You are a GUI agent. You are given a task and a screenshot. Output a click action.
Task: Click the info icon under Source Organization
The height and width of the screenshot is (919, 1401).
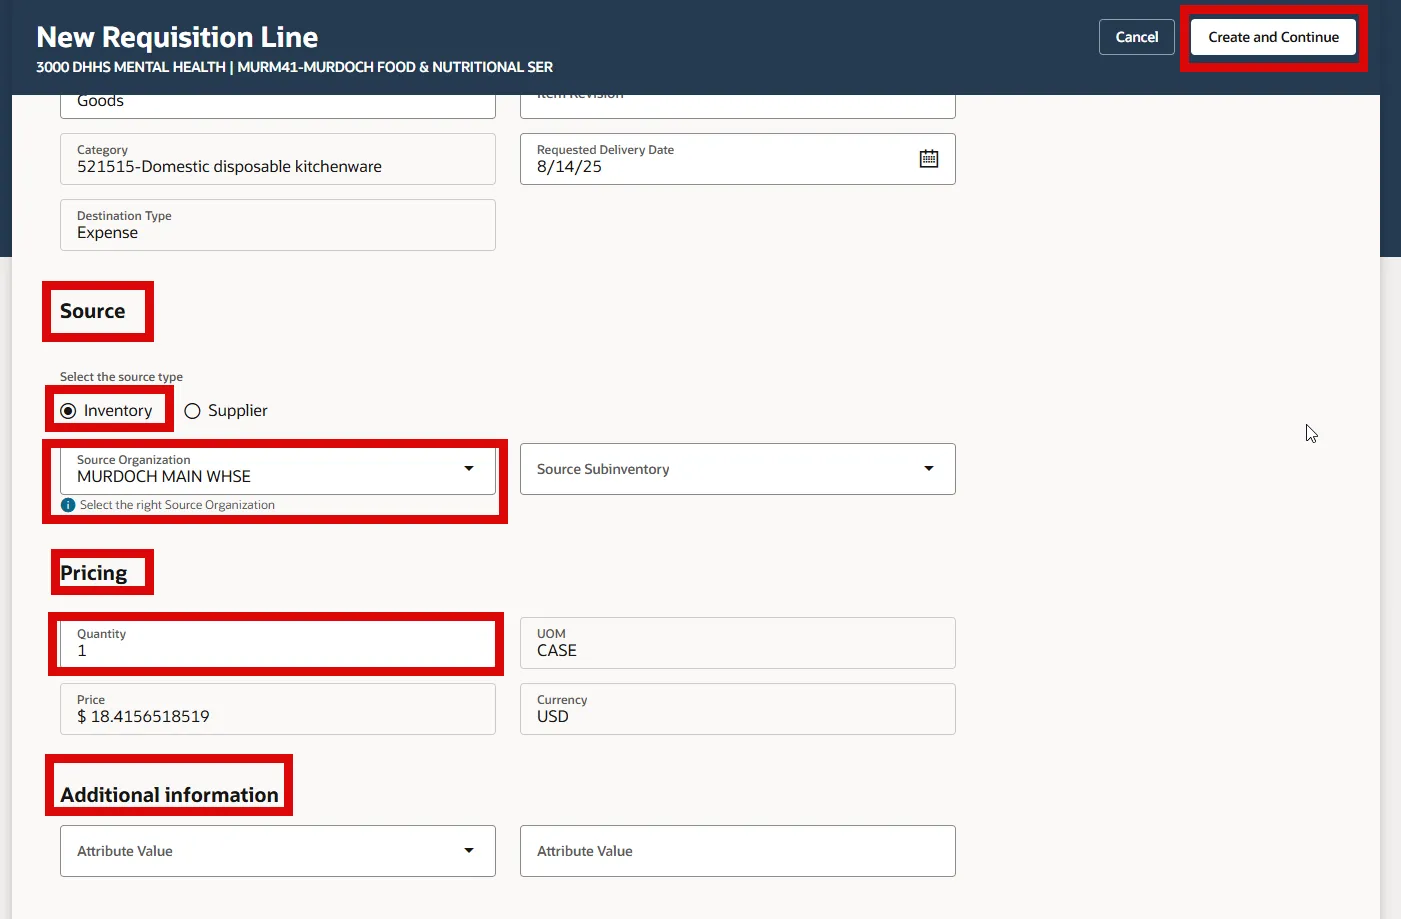pyautogui.click(x=68, y=505)
